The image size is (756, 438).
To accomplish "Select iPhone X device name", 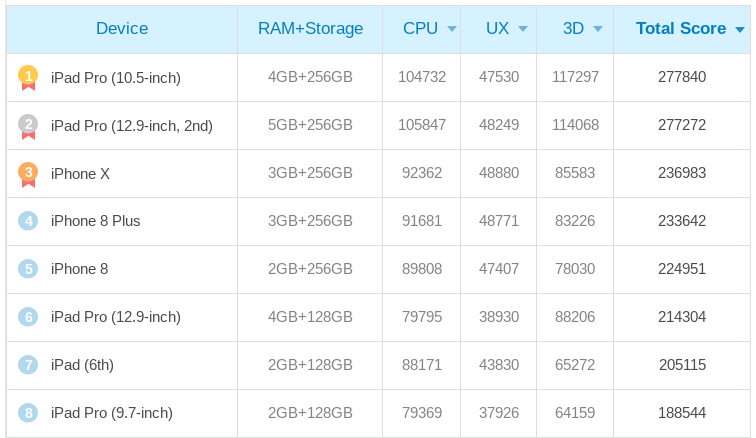I will click(80, 174).
